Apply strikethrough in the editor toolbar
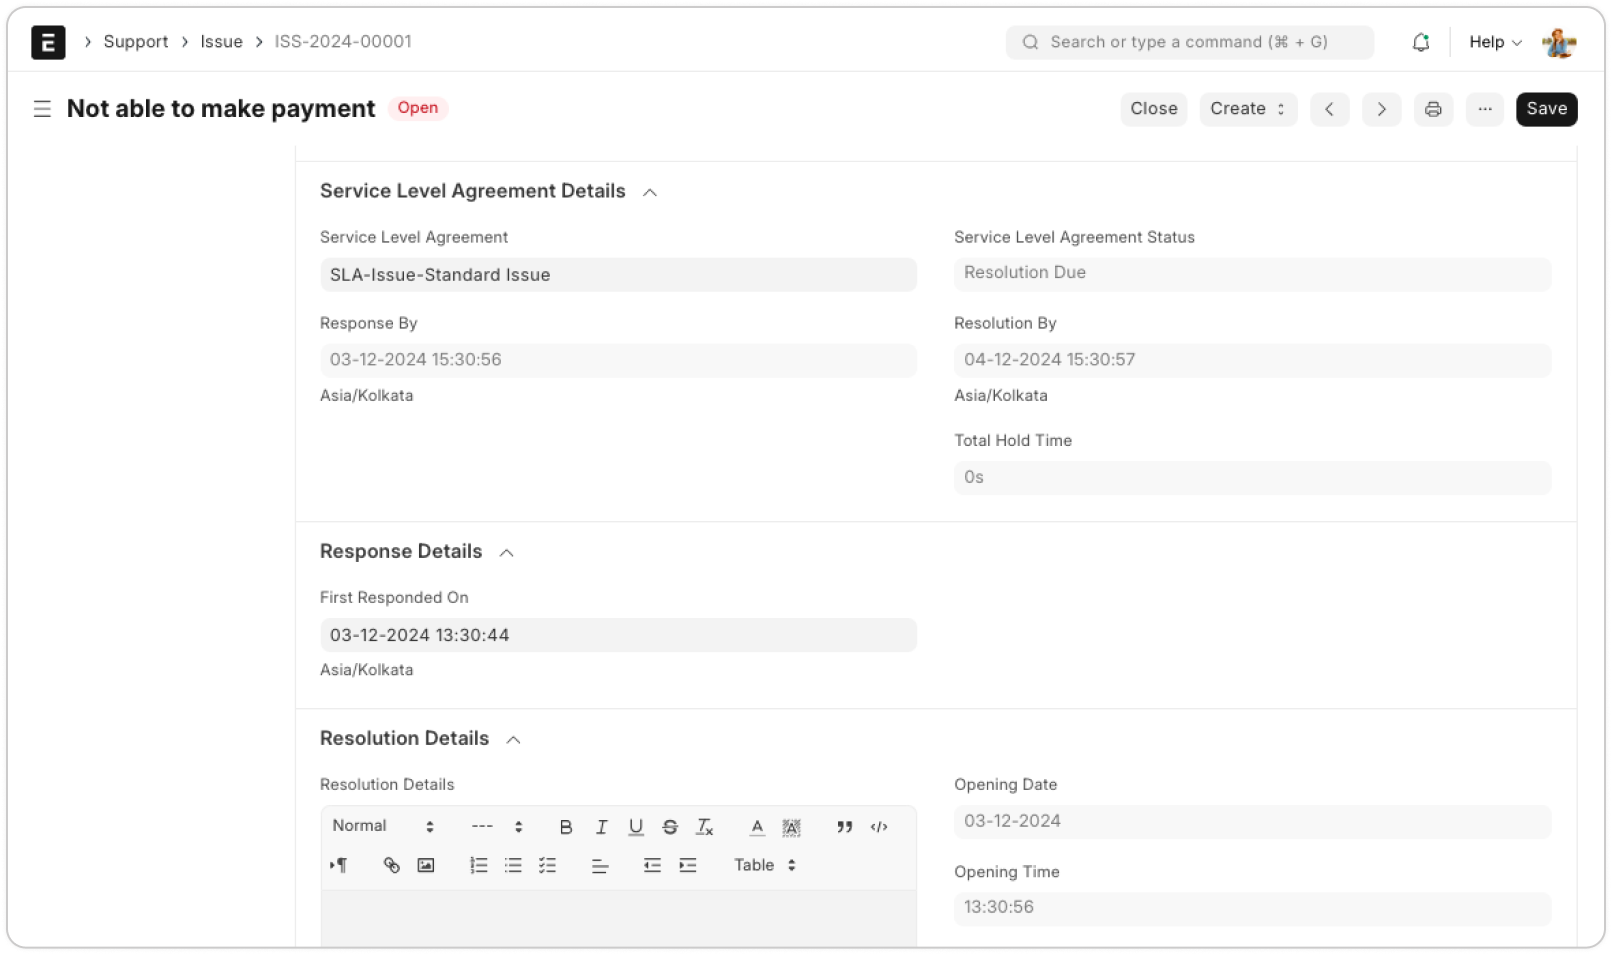The width and height of the screenshot is (1612, 955). [670, 827]
